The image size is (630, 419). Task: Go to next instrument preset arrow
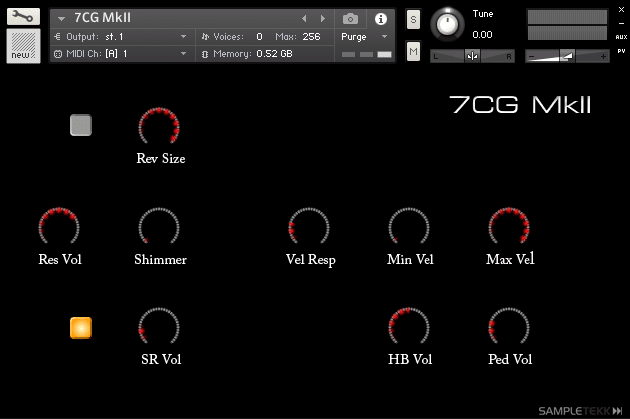point(322,18)
